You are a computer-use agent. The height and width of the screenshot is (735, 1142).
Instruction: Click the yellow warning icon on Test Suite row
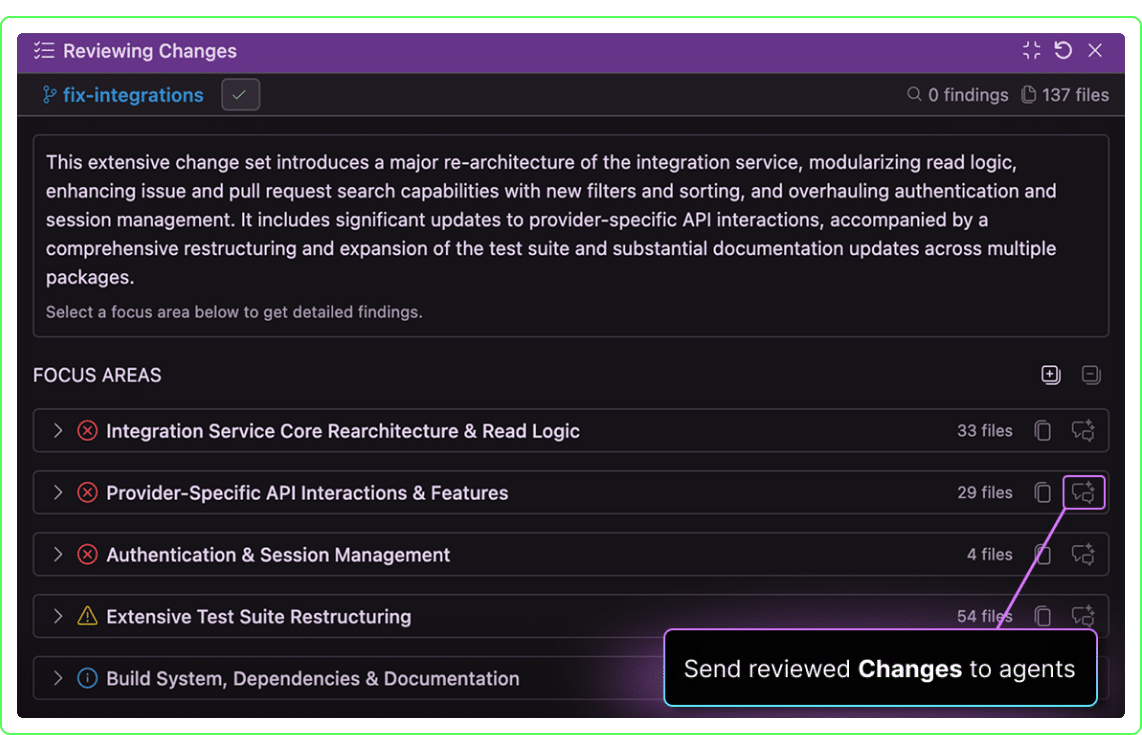click(87, 616)
